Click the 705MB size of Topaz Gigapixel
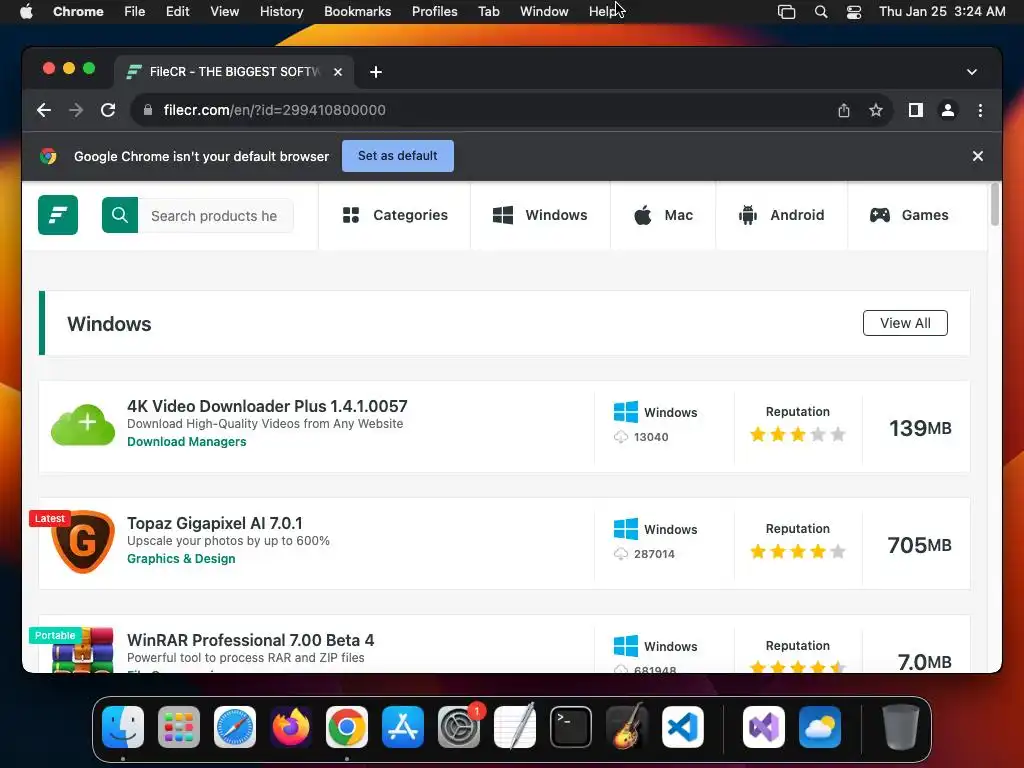The image size is (1024, 768). pos(920,545)
